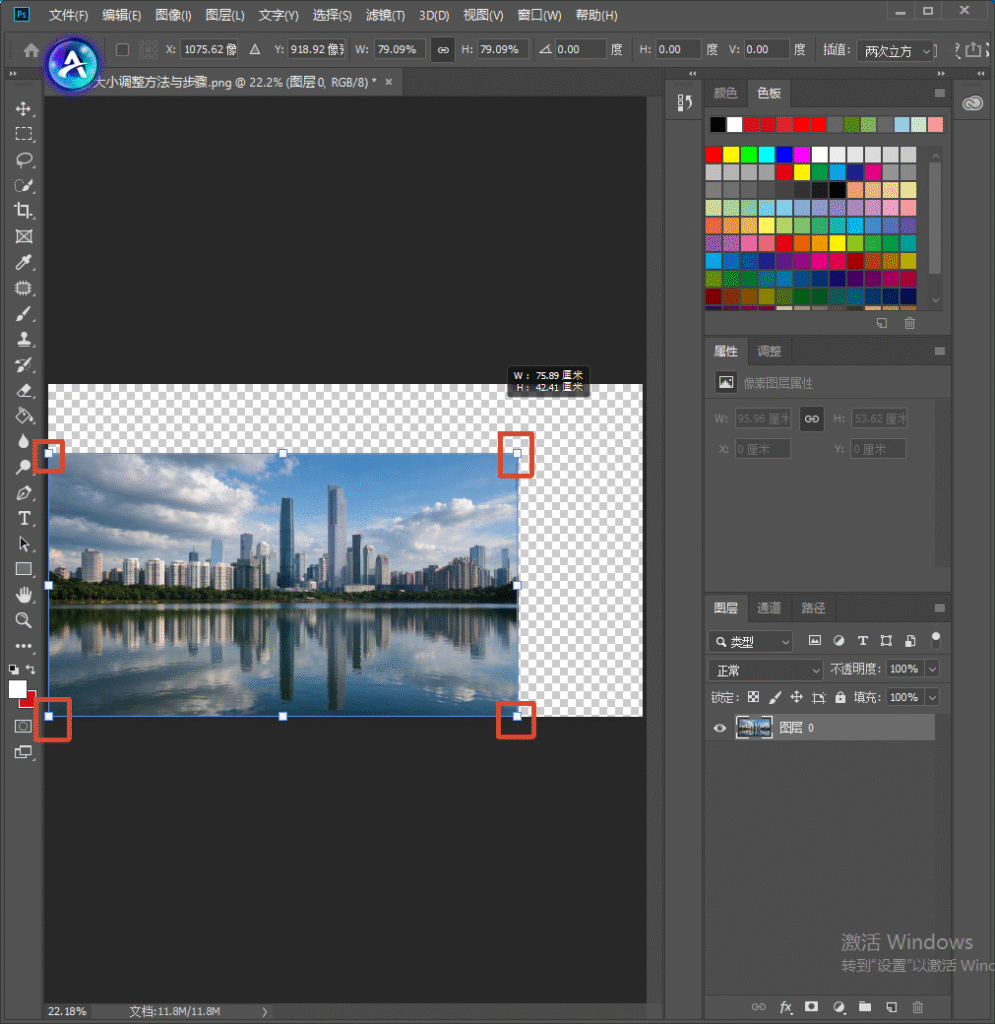Select the Brush tool
This screenshot has width=995, height=1024.
tap(24, 313)
